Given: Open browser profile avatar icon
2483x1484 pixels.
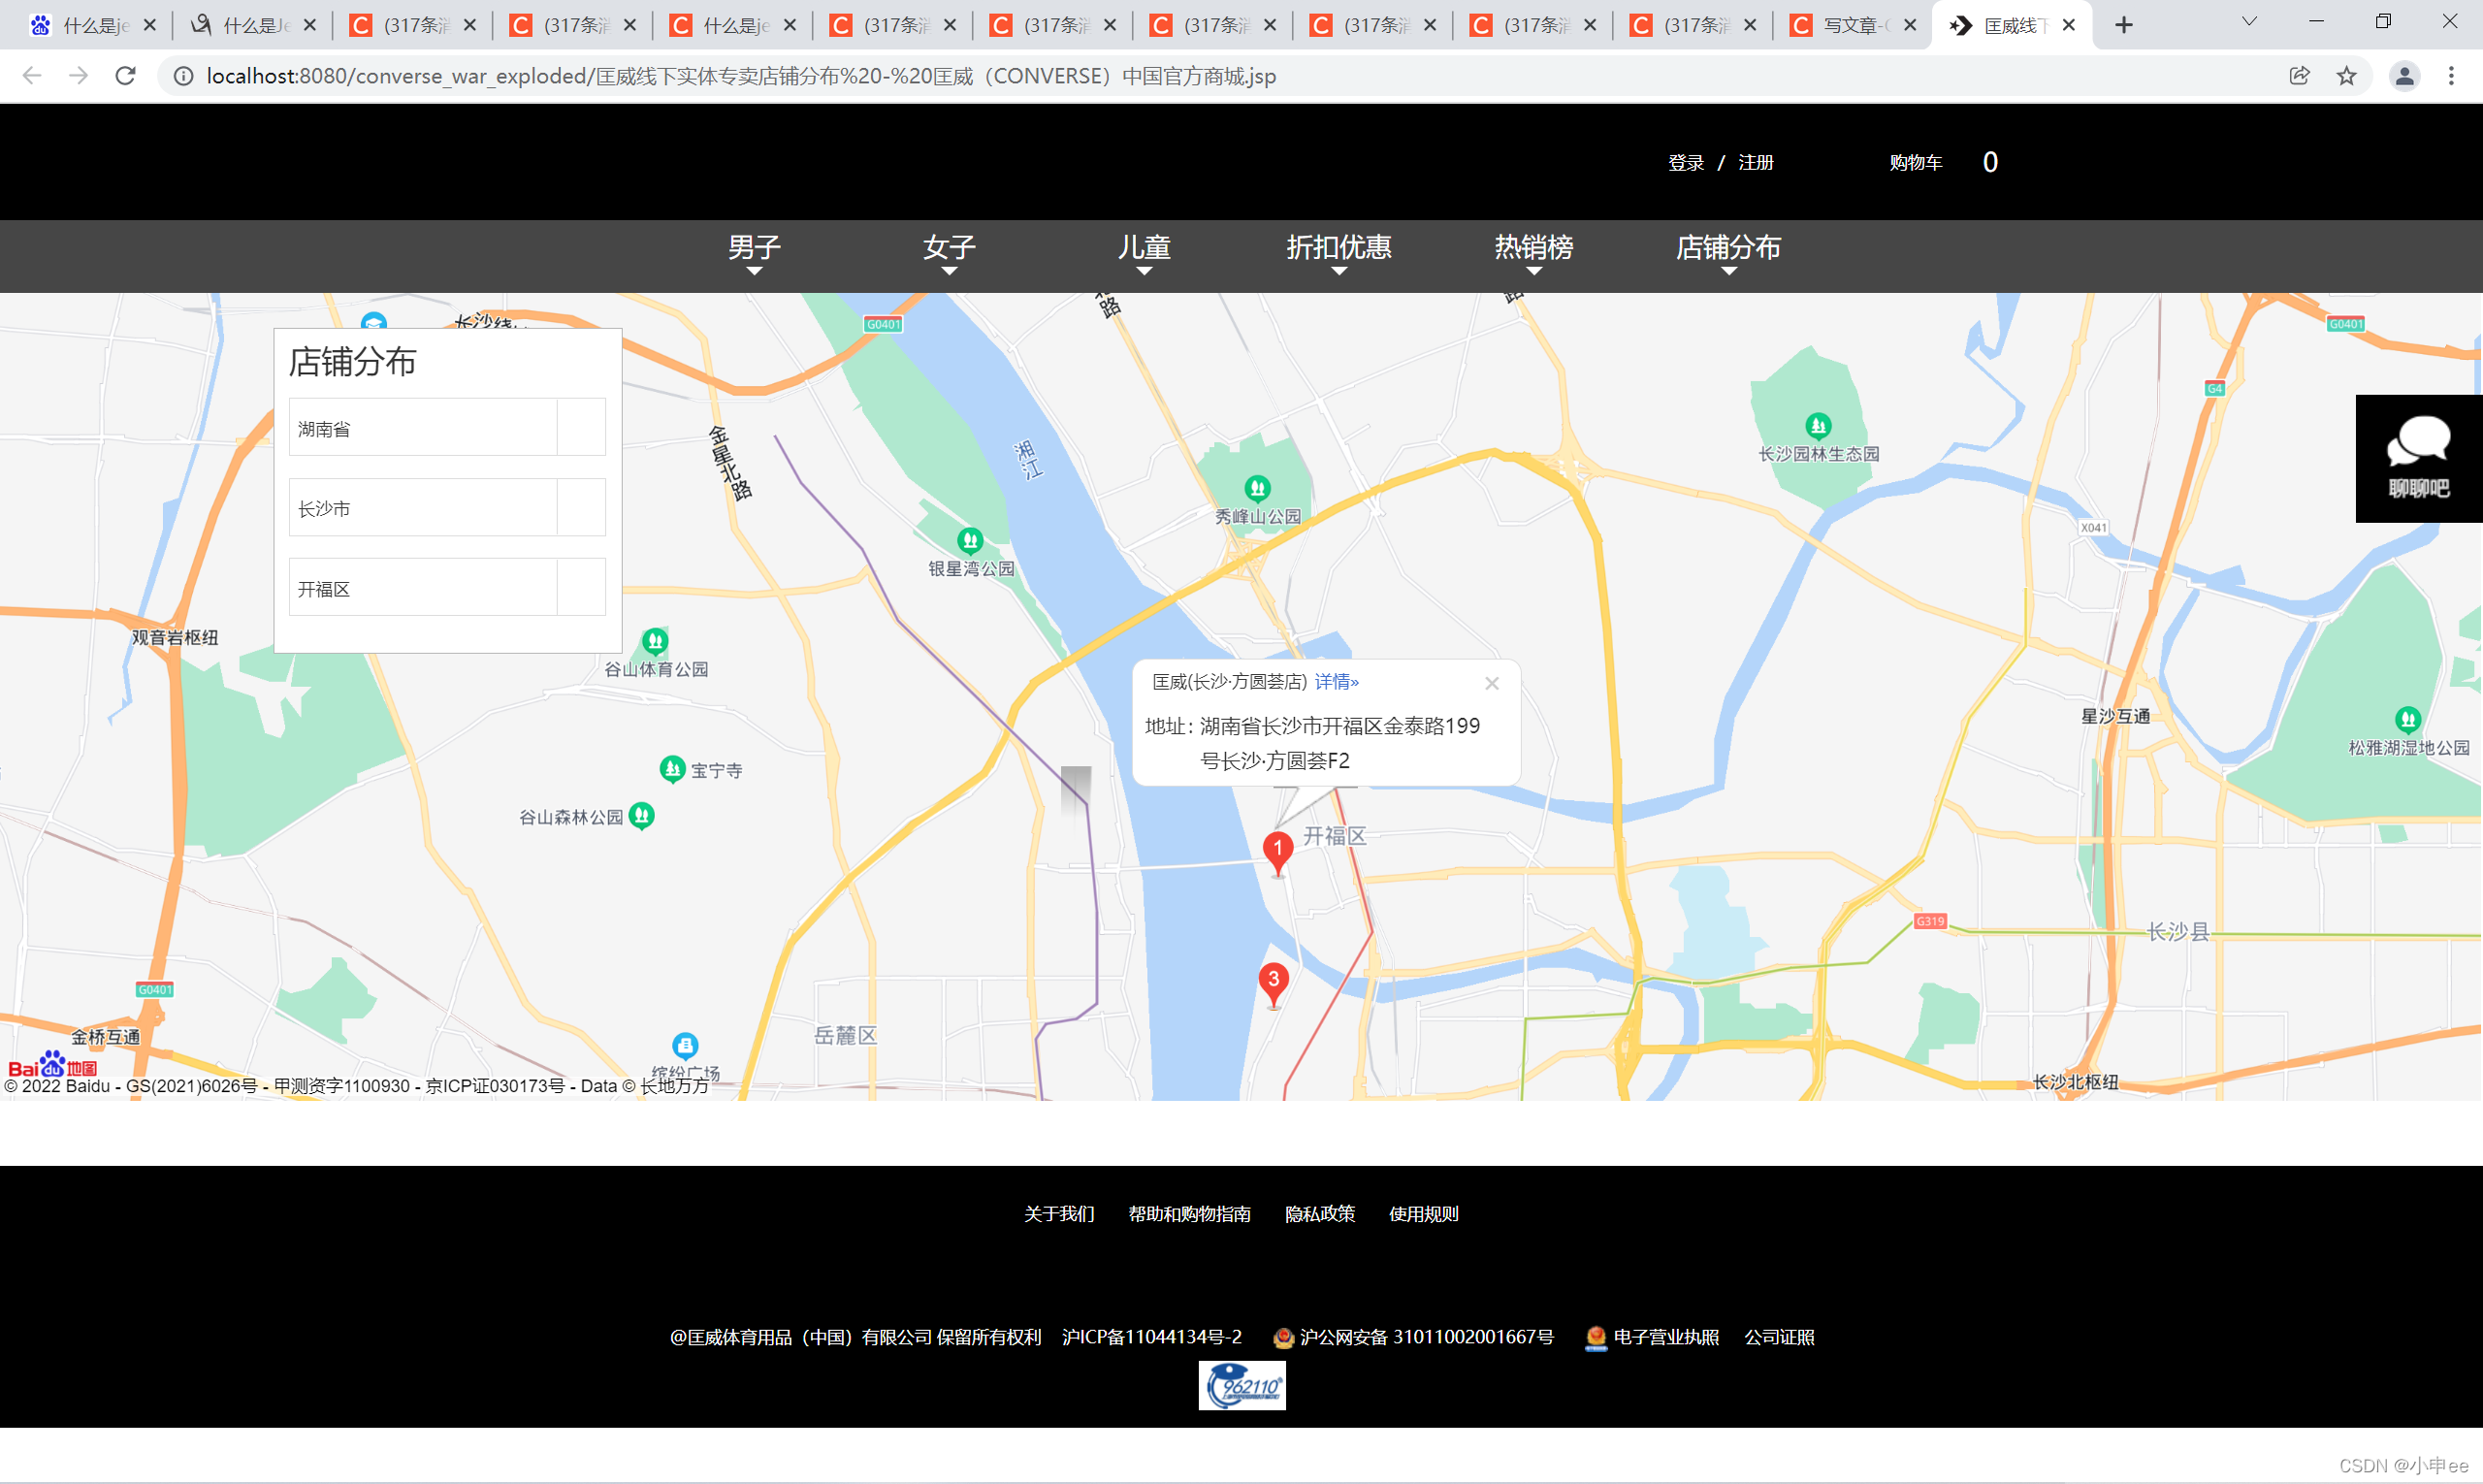Looking at the screenshot, I should [2404, 76].
